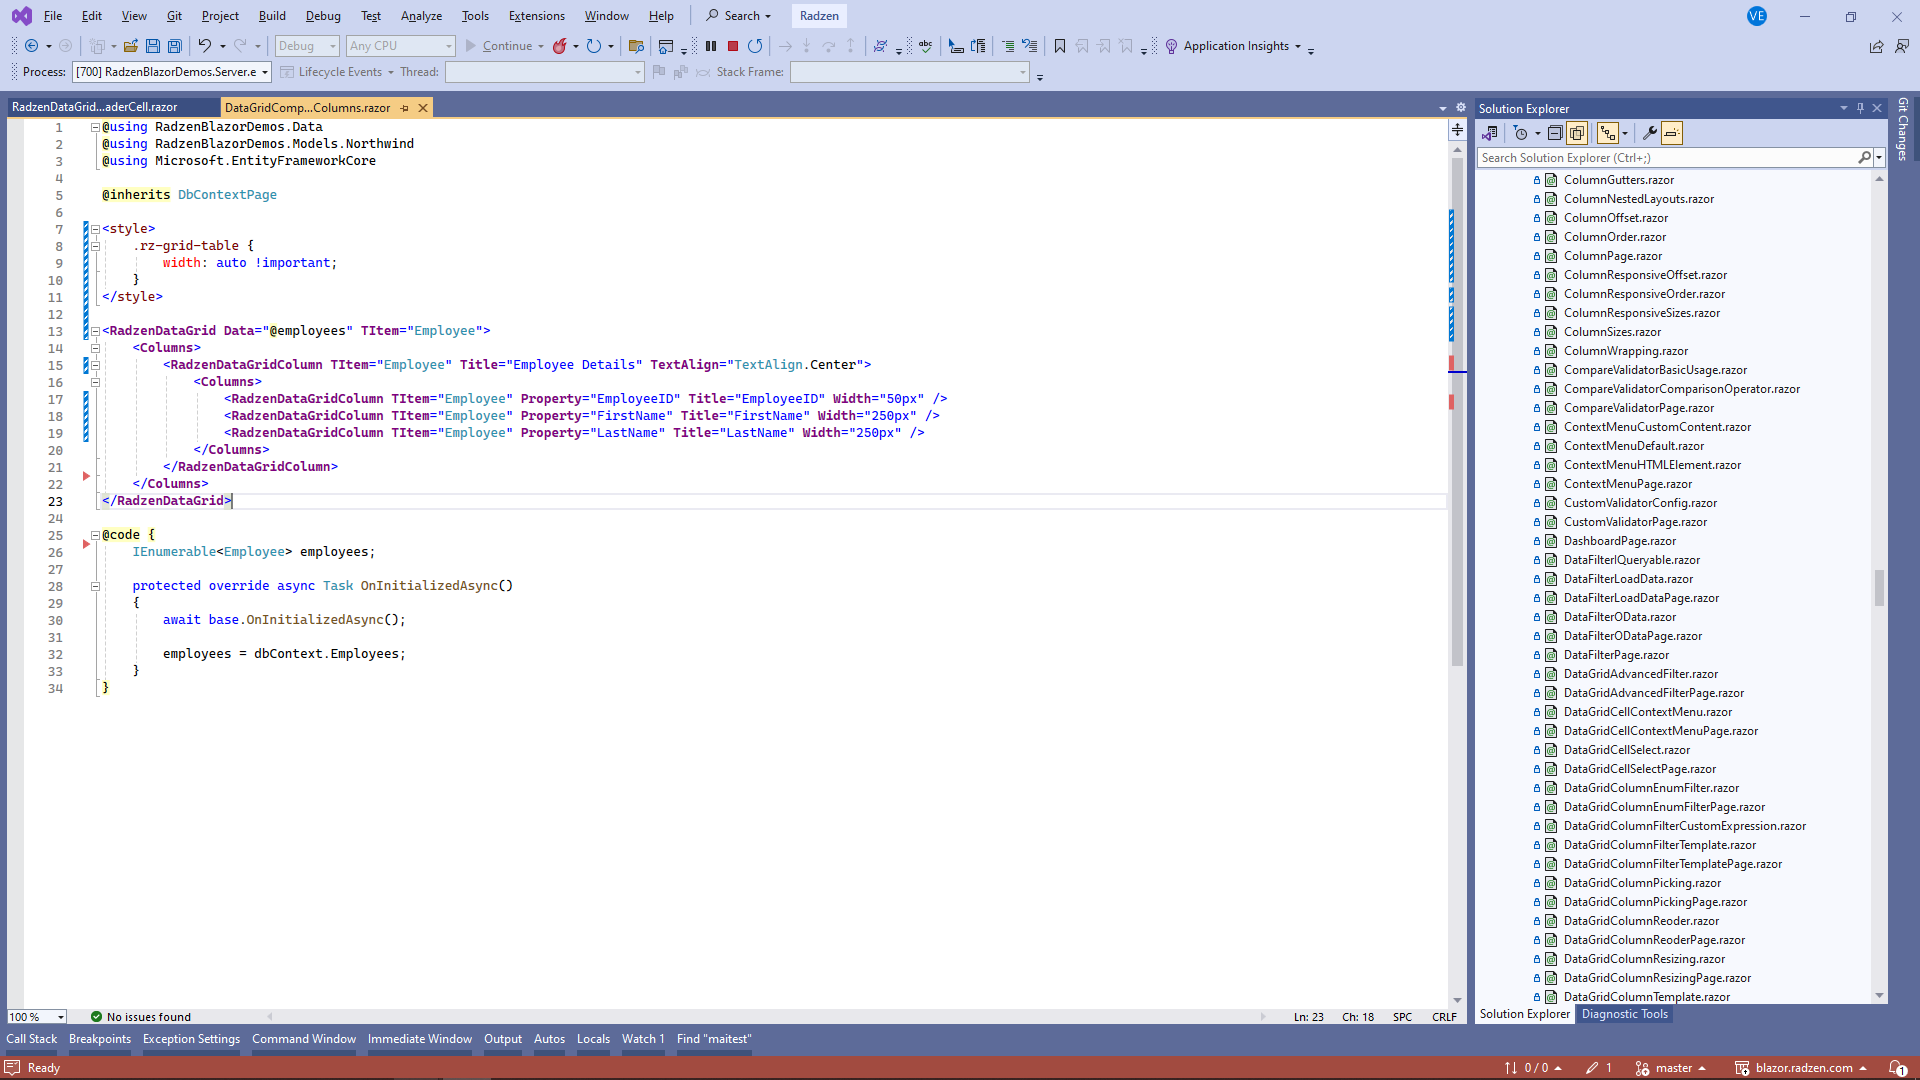Screen dimensions: 1920x1080
Task: Click the Live Share icon in title area
Action: 1876,46
